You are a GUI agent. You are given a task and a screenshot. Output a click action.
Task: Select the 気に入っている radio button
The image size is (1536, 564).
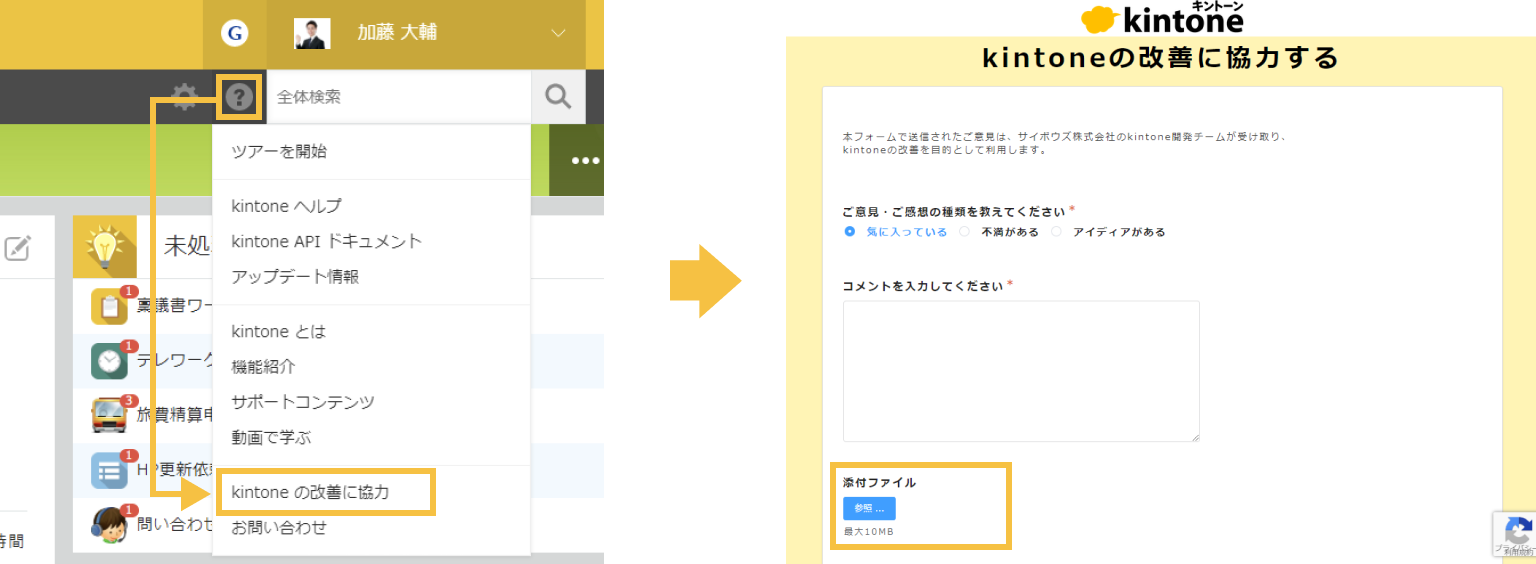(850, 232)
